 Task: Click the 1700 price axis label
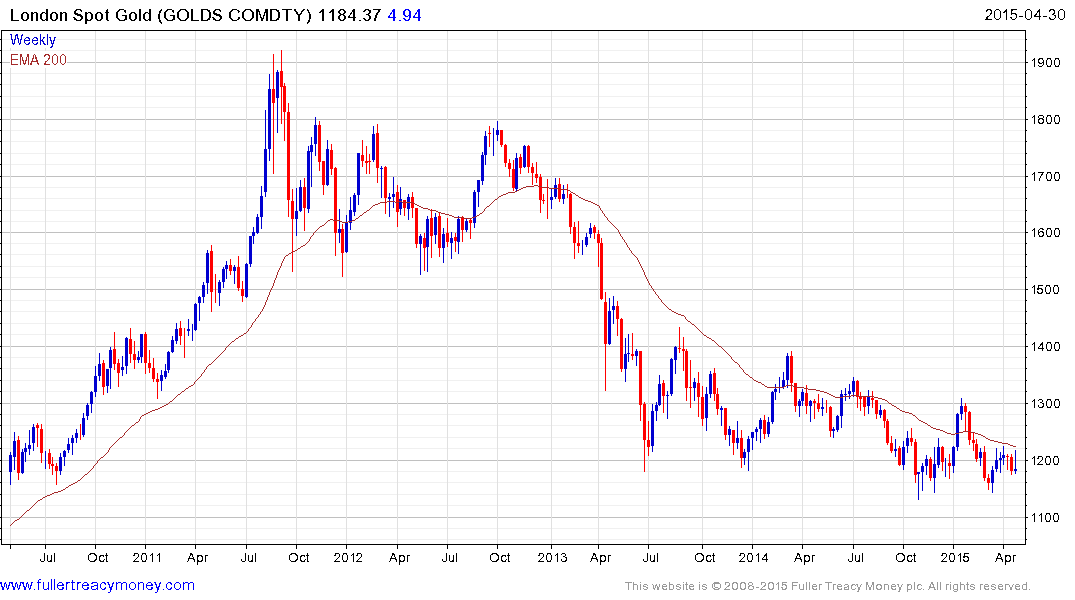pos(1046,177)
